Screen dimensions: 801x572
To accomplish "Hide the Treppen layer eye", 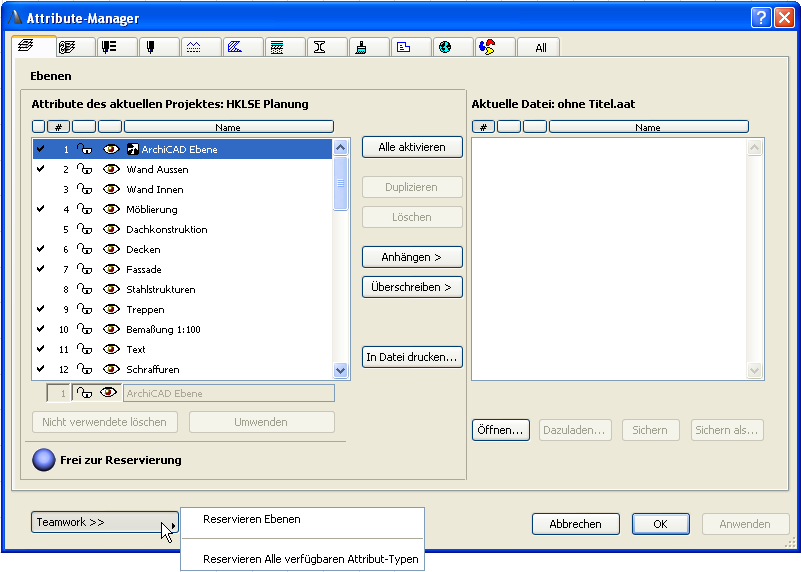I will [111, 309].
